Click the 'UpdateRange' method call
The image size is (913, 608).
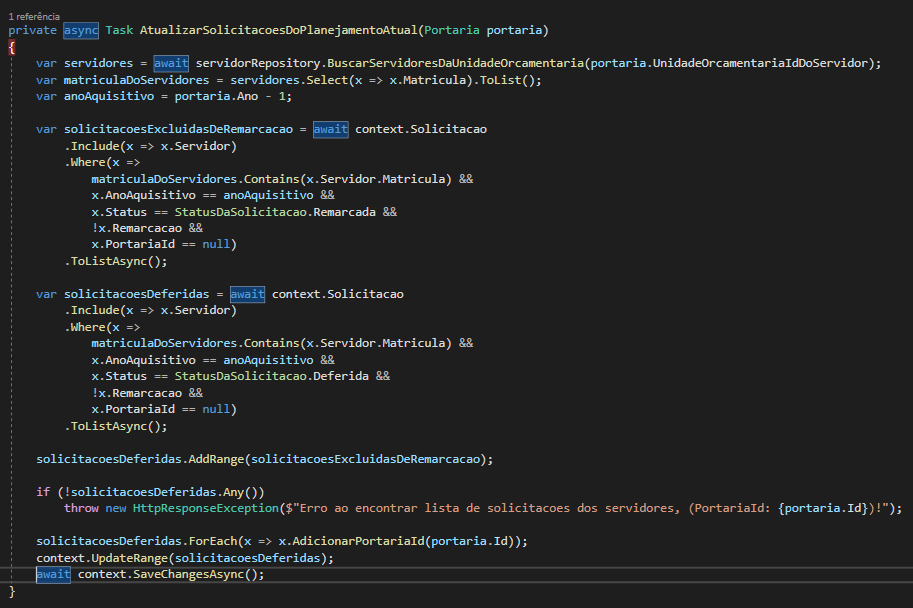[129, 558]
